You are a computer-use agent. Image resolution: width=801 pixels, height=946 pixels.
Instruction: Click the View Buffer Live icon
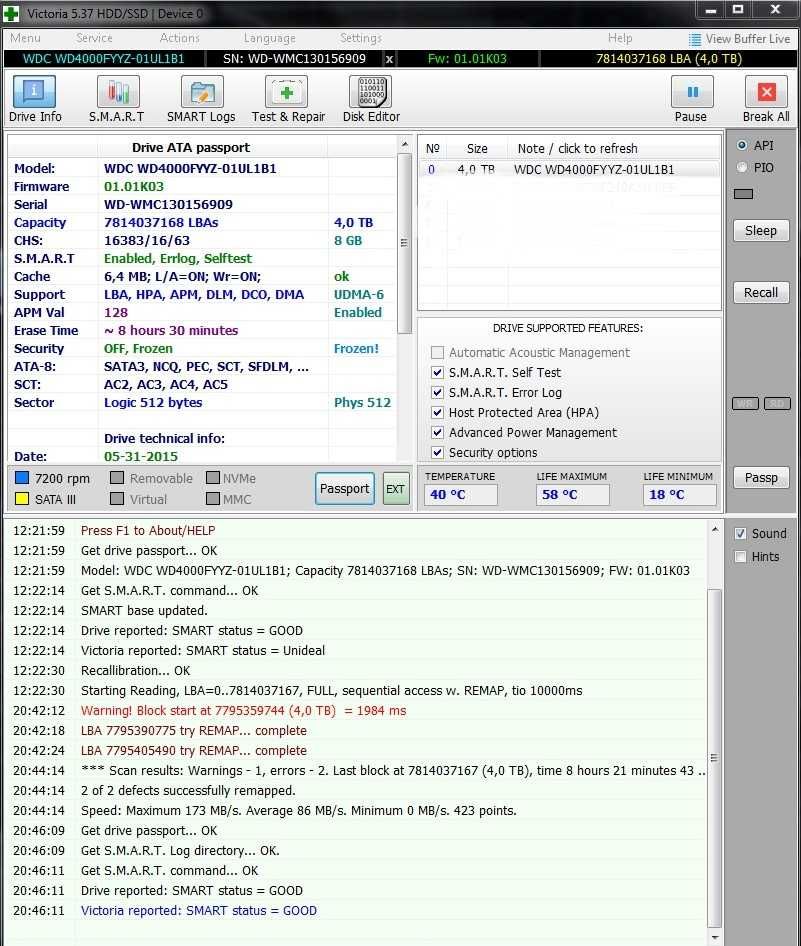[x=695, y=39]
